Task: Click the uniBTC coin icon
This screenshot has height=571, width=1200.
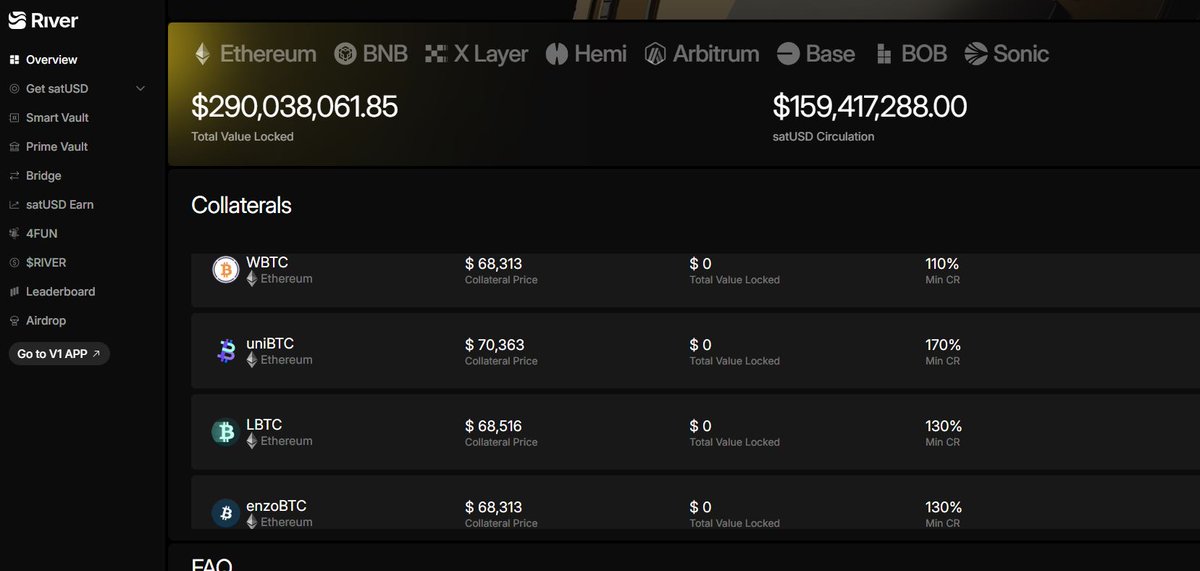Action: pyautogui.click(x=226, y=351)
